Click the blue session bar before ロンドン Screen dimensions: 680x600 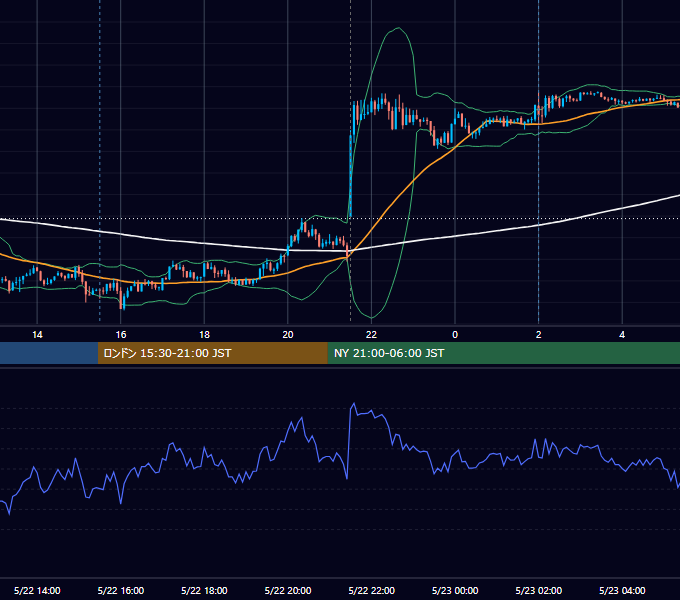[49, 353]
